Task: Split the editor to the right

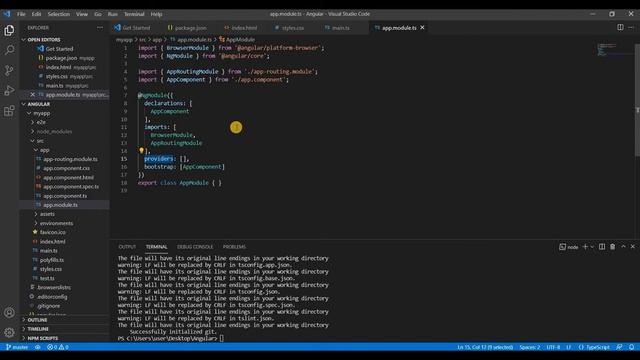Action: [x=620, y=27]
